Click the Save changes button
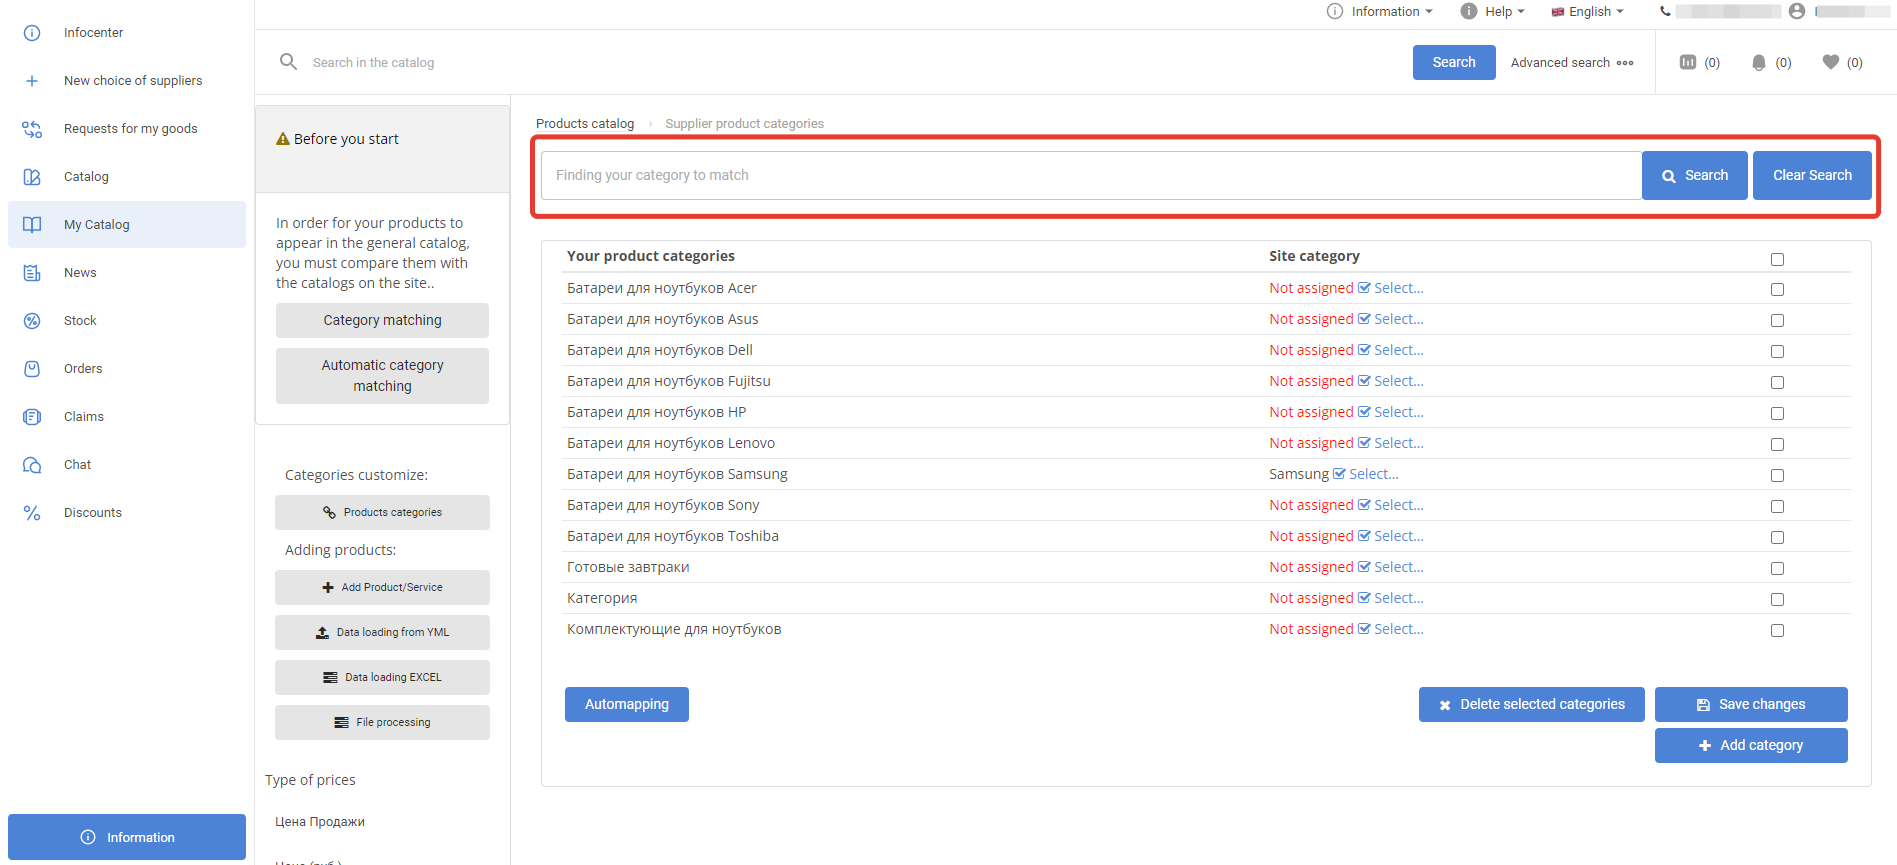Viewport: 1897px width, 865px height. tap(1750, 704)
